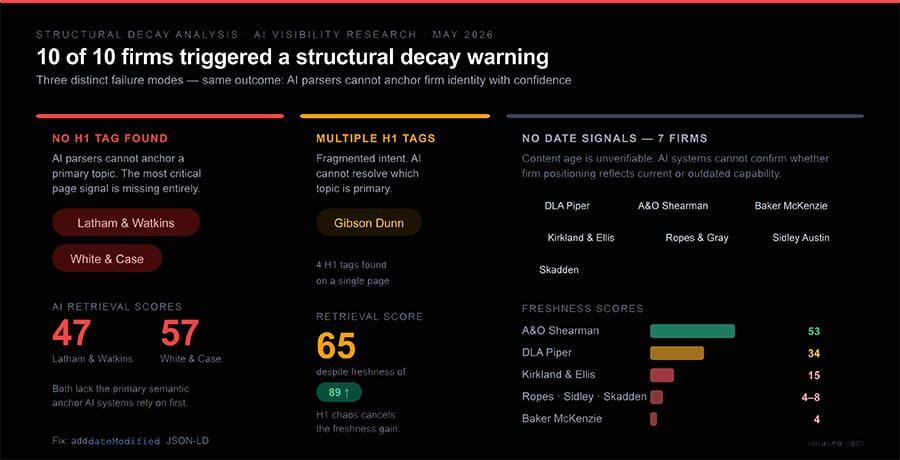
Task: Click the Ropes · Sidley · Skadden bar
Action: pos(656,397)
